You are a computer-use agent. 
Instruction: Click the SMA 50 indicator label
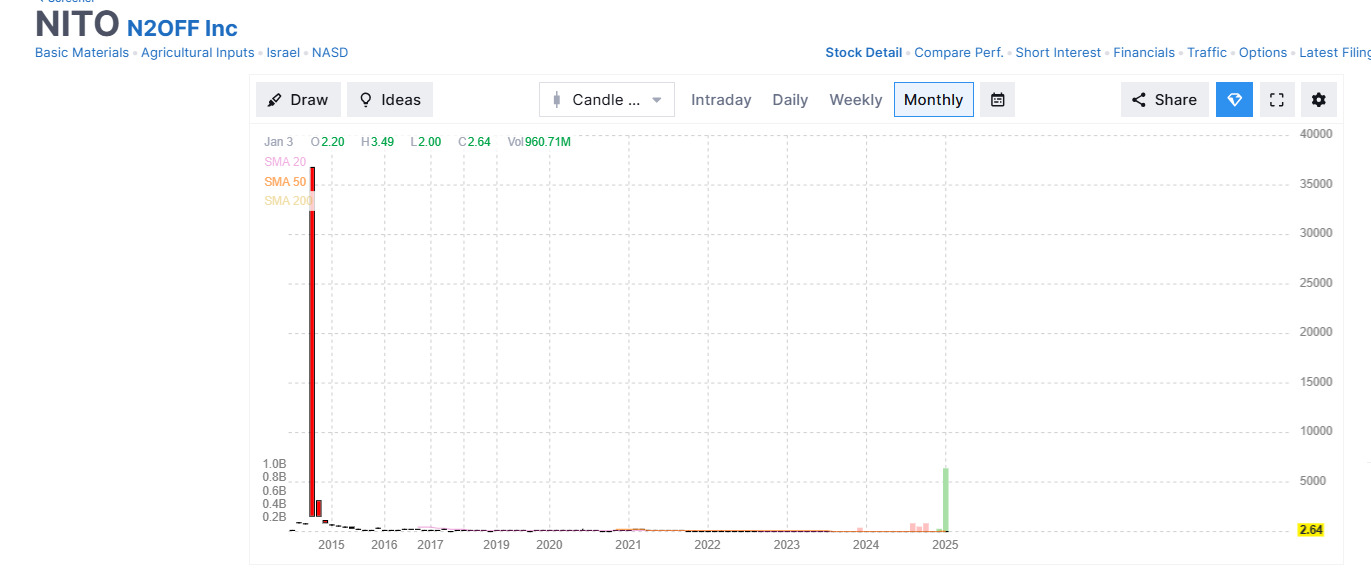[285, 182]
